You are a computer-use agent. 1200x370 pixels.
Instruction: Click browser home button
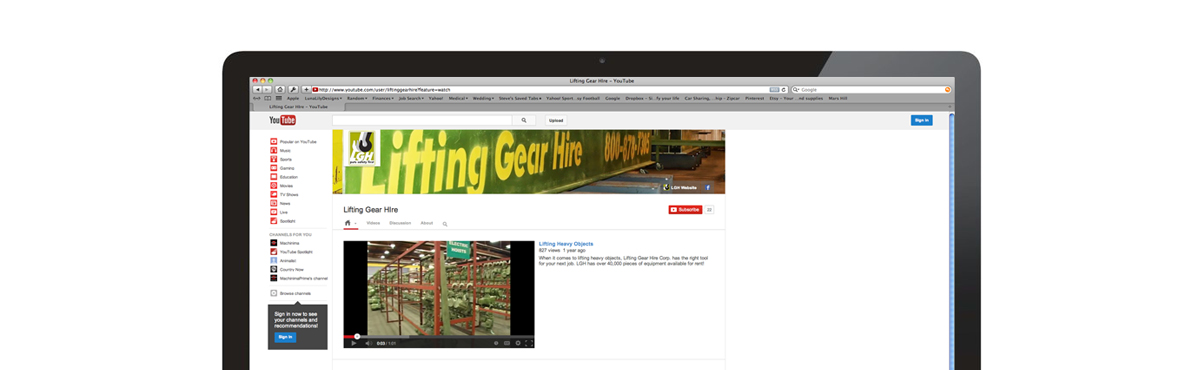pyautogui.click(x=280, y=89)
